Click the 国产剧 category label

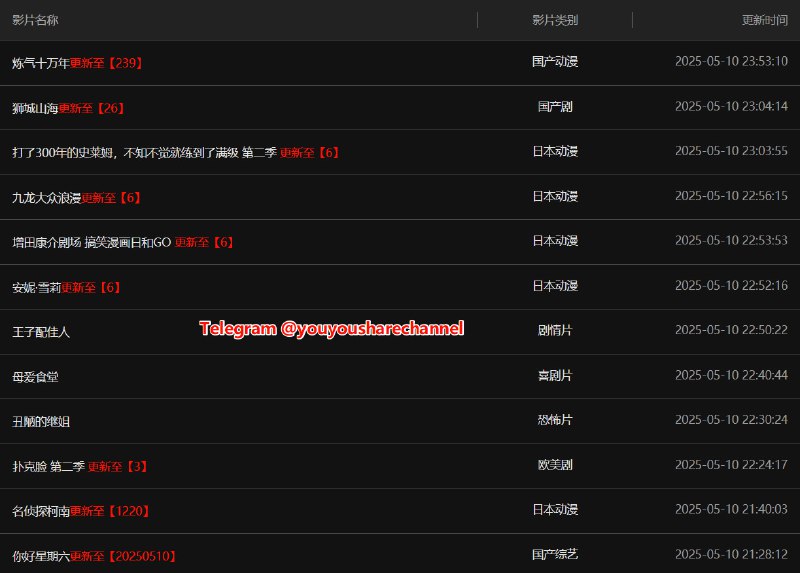point(555,107)
